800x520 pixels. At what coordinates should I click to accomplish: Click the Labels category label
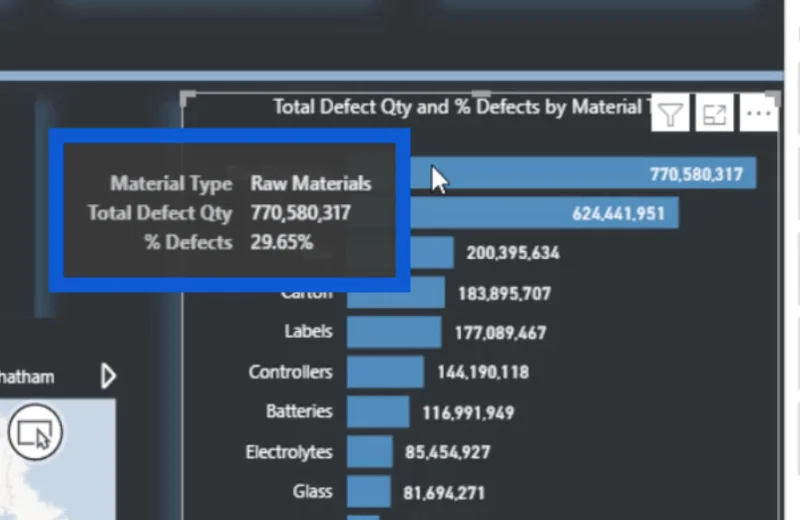(x=309, y=332)
